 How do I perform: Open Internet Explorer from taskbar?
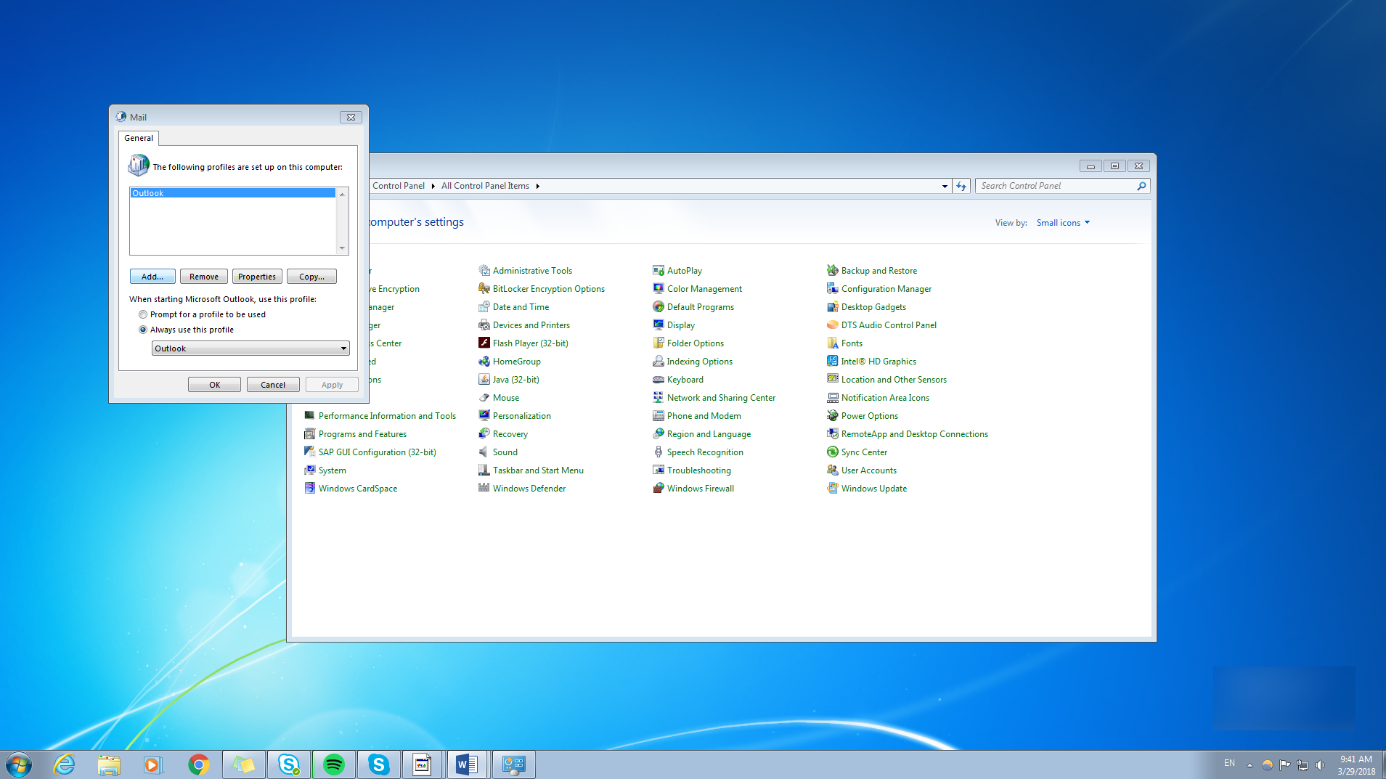(x=65, y=765)
